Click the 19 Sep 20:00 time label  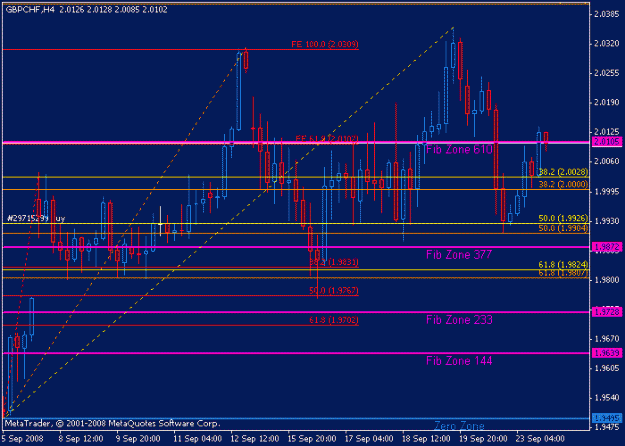(483, 439)
